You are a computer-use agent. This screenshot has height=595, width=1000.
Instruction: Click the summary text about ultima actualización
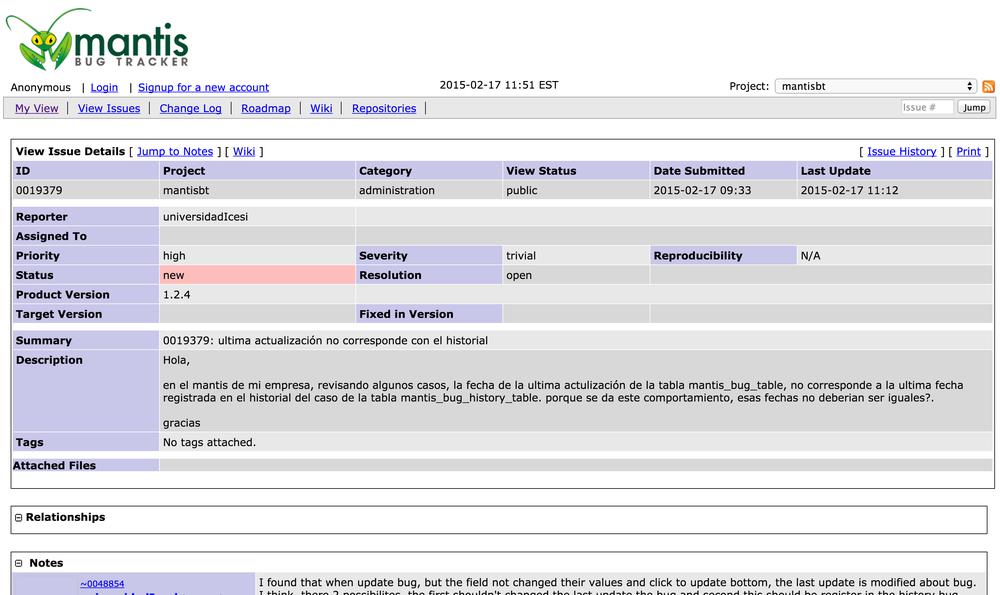click(325, 341)
